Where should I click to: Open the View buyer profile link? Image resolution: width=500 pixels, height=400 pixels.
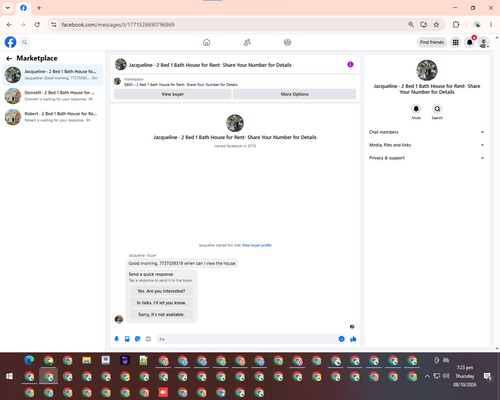(257, 245)
